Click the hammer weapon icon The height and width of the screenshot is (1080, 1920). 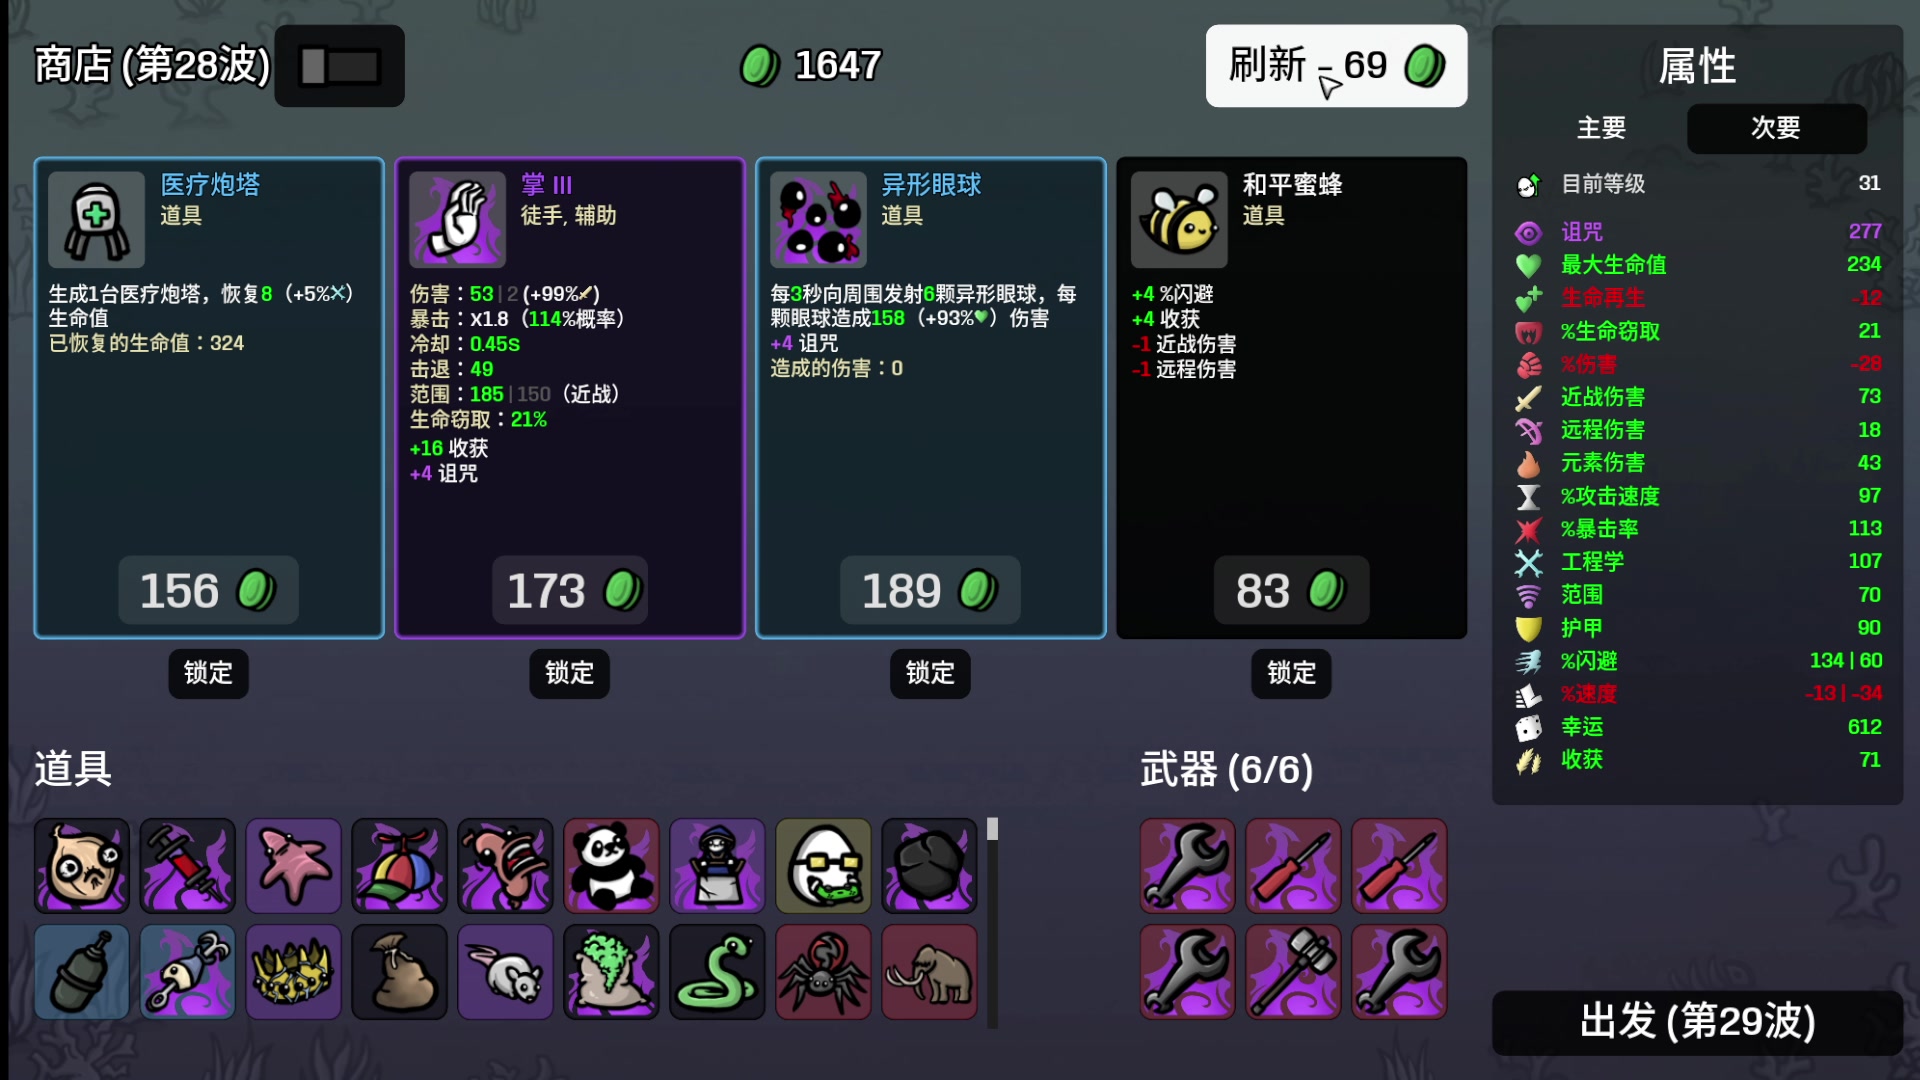[1293, 972]
